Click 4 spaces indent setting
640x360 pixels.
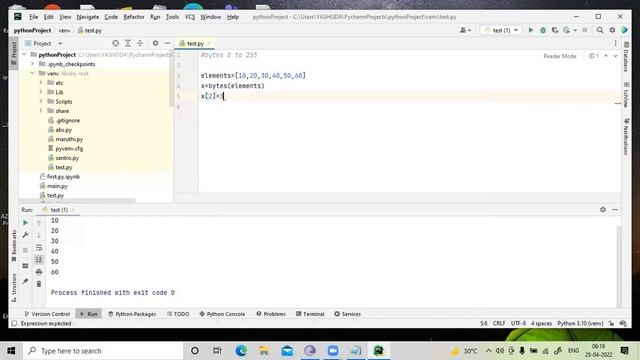tap(541, 323)
